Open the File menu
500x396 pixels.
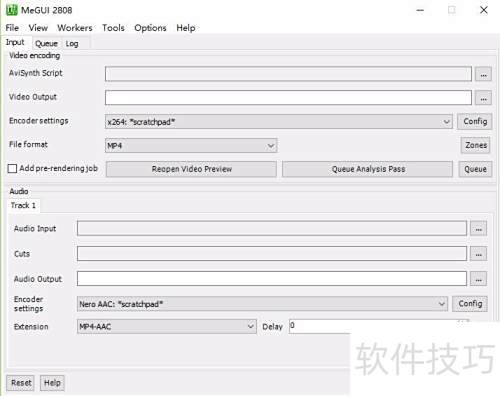12,28
